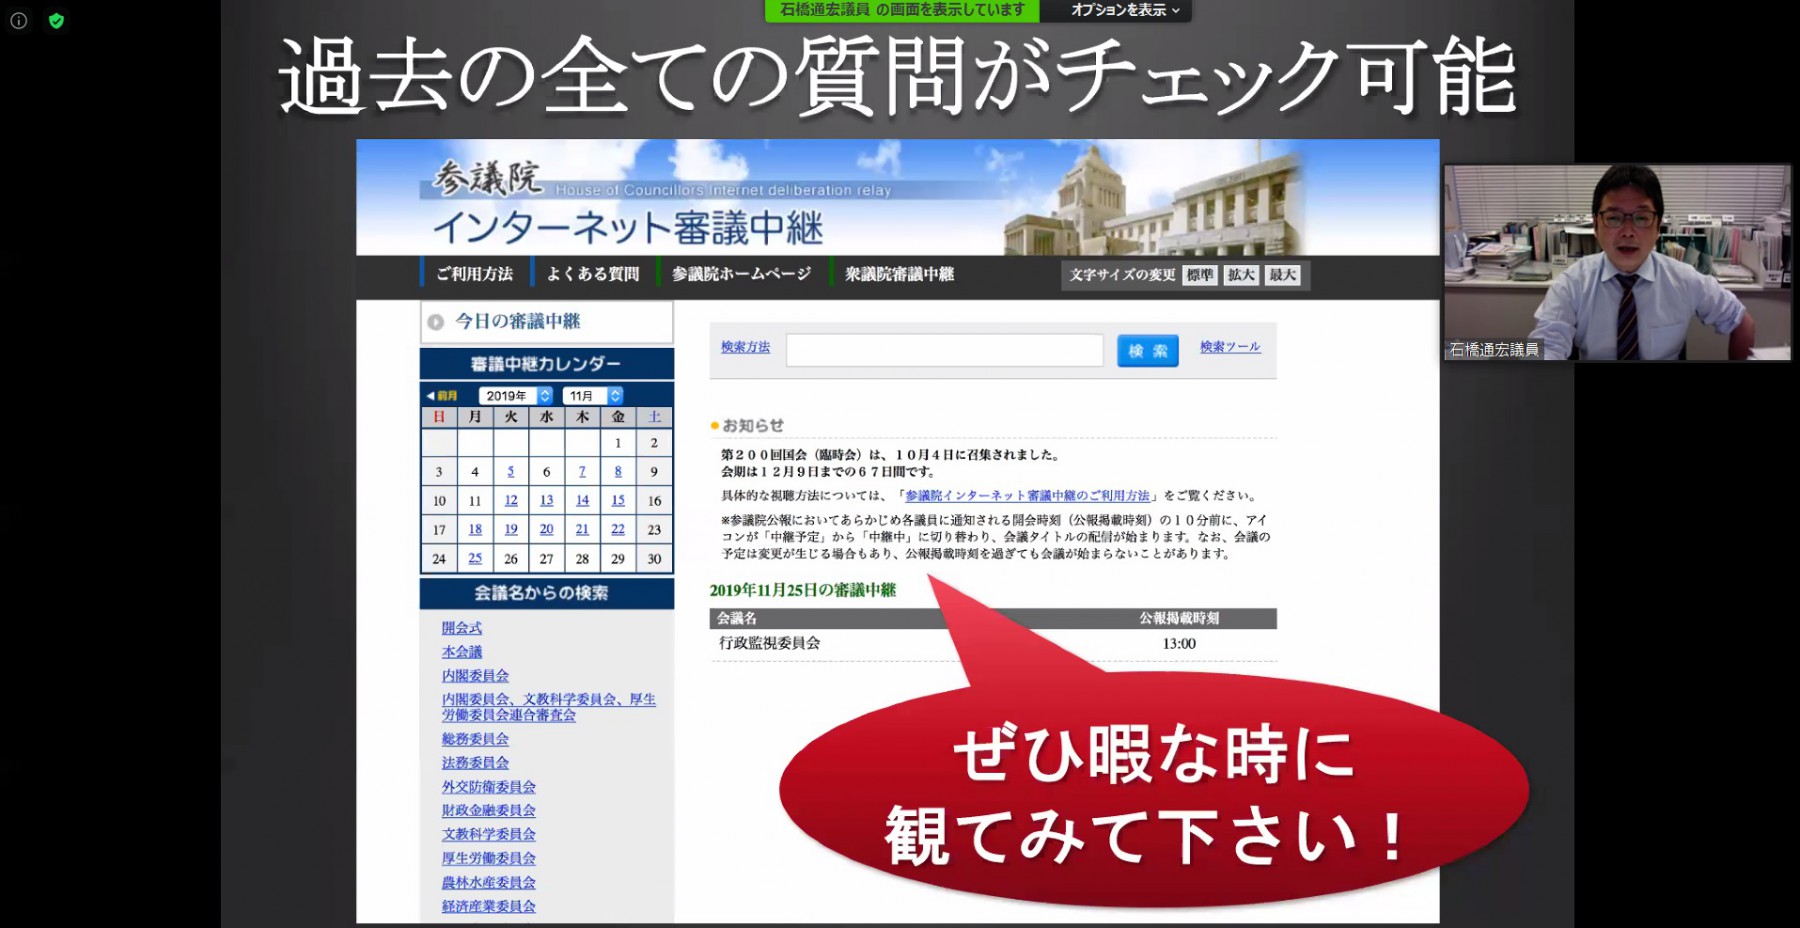Select November 12 in calendar

pos(511,501)
